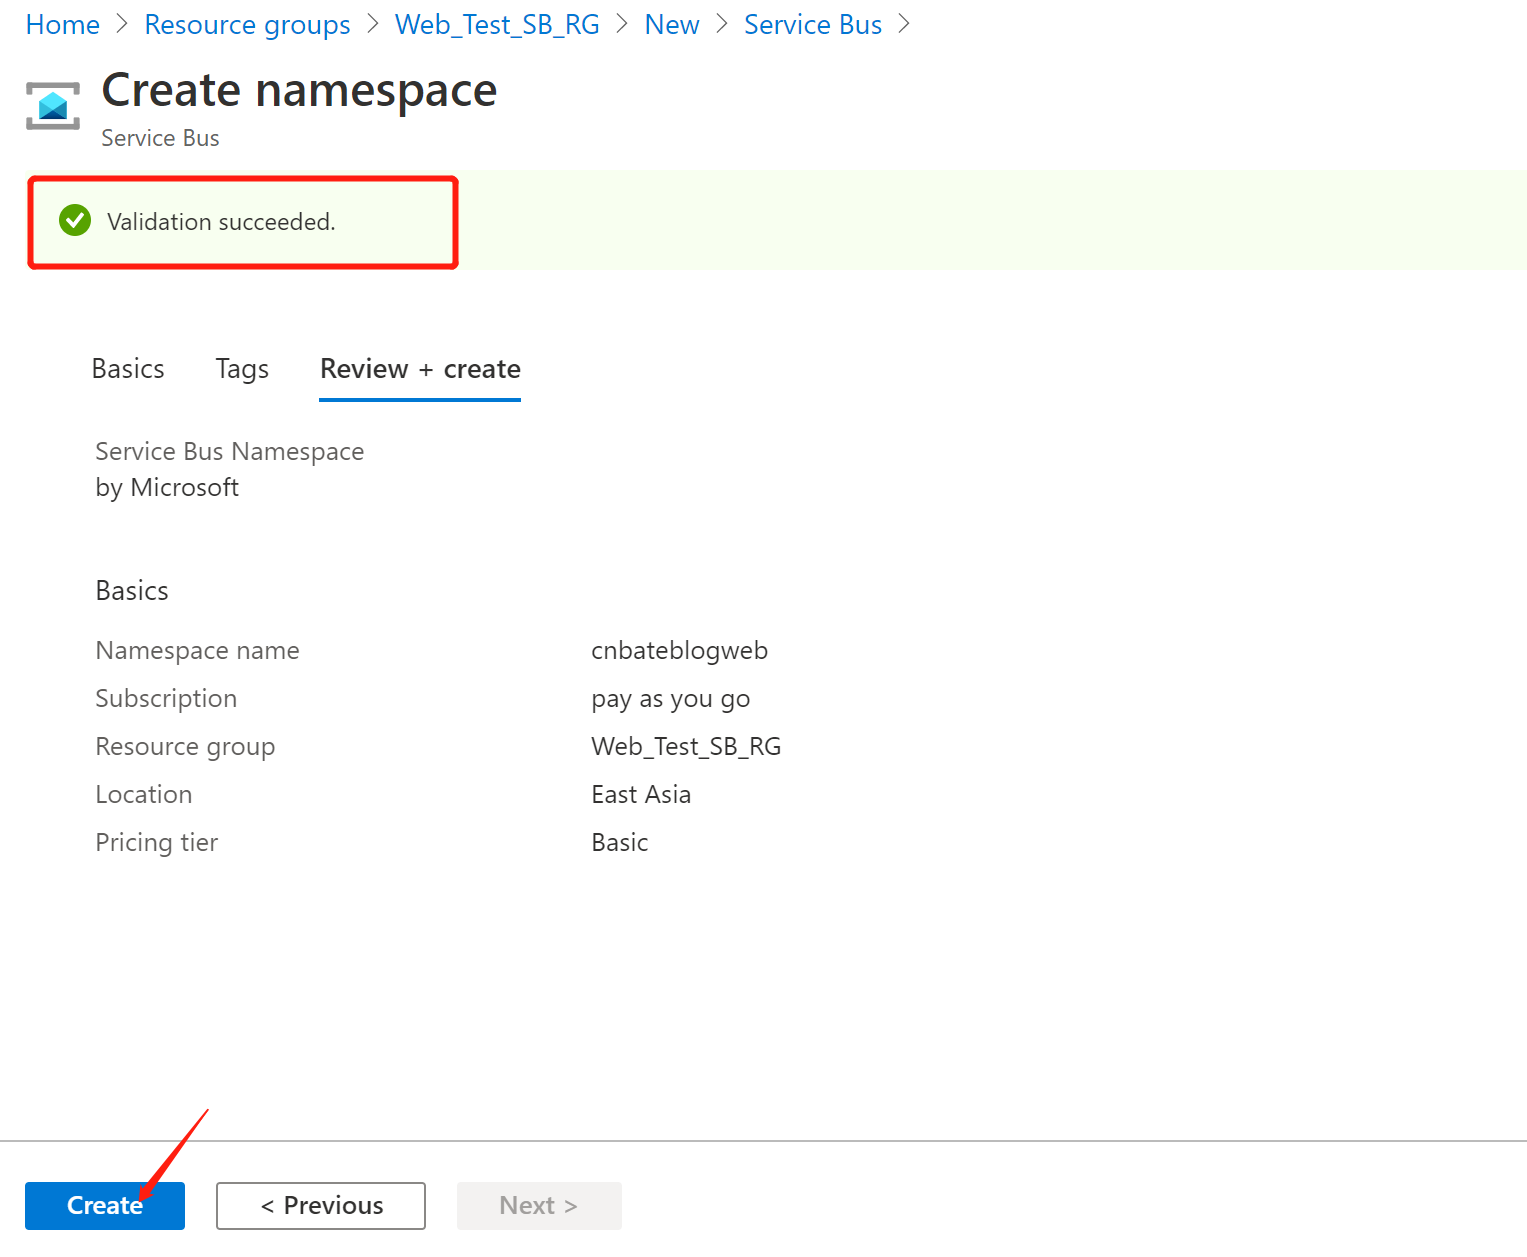Click the New breadcrumb link
Screen dimensions: 1527x1257
click(672, 25)
